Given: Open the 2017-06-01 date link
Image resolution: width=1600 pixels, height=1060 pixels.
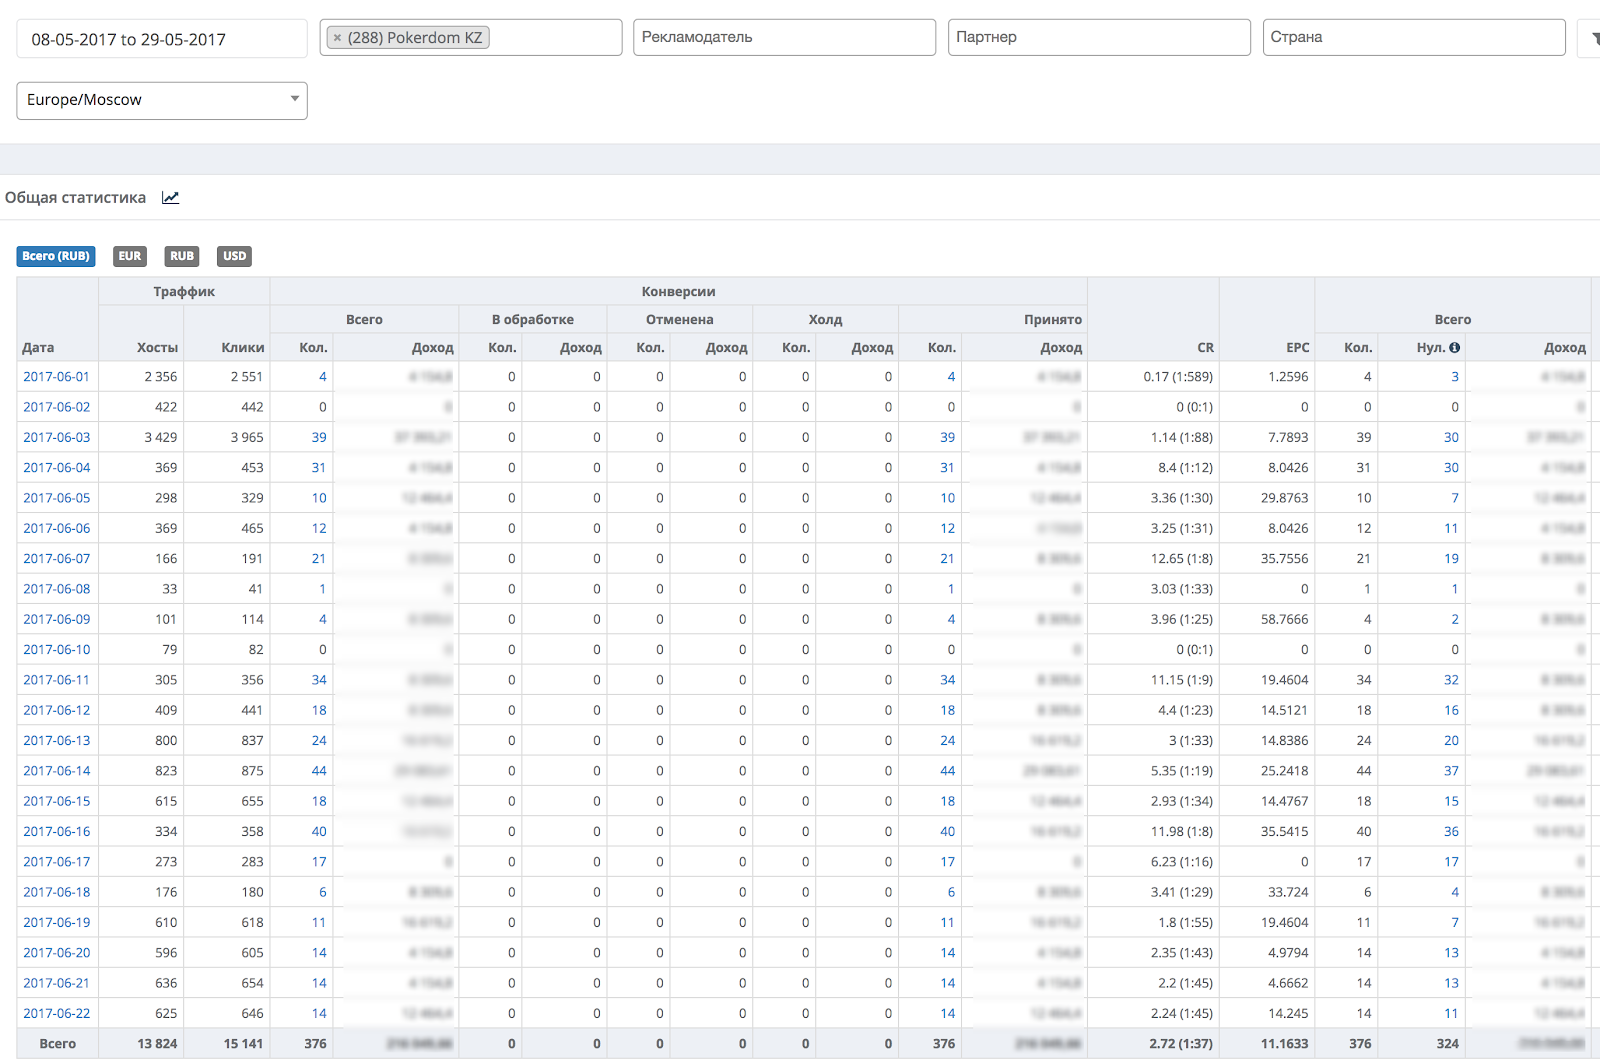Looking at the screenshot, I should (56, 377).
